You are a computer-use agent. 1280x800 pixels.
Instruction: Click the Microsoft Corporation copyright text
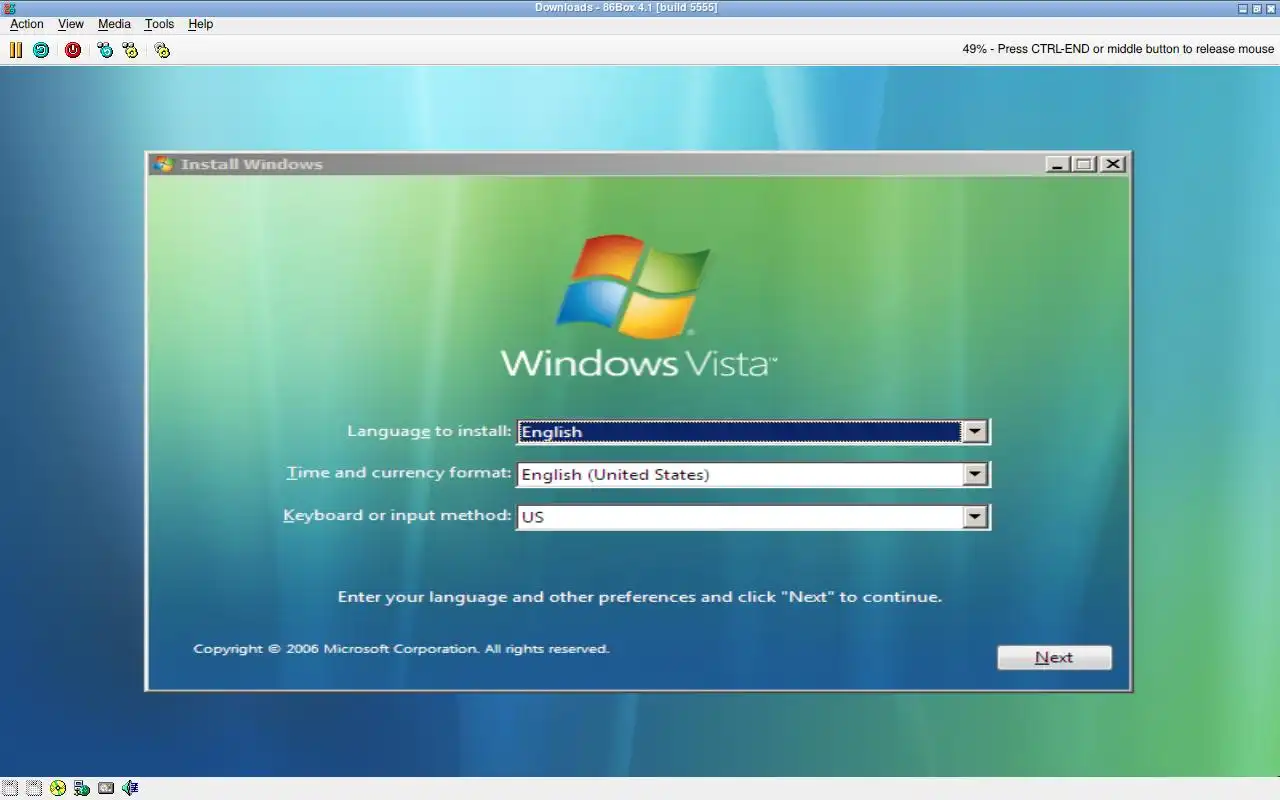tap(401, 649)
